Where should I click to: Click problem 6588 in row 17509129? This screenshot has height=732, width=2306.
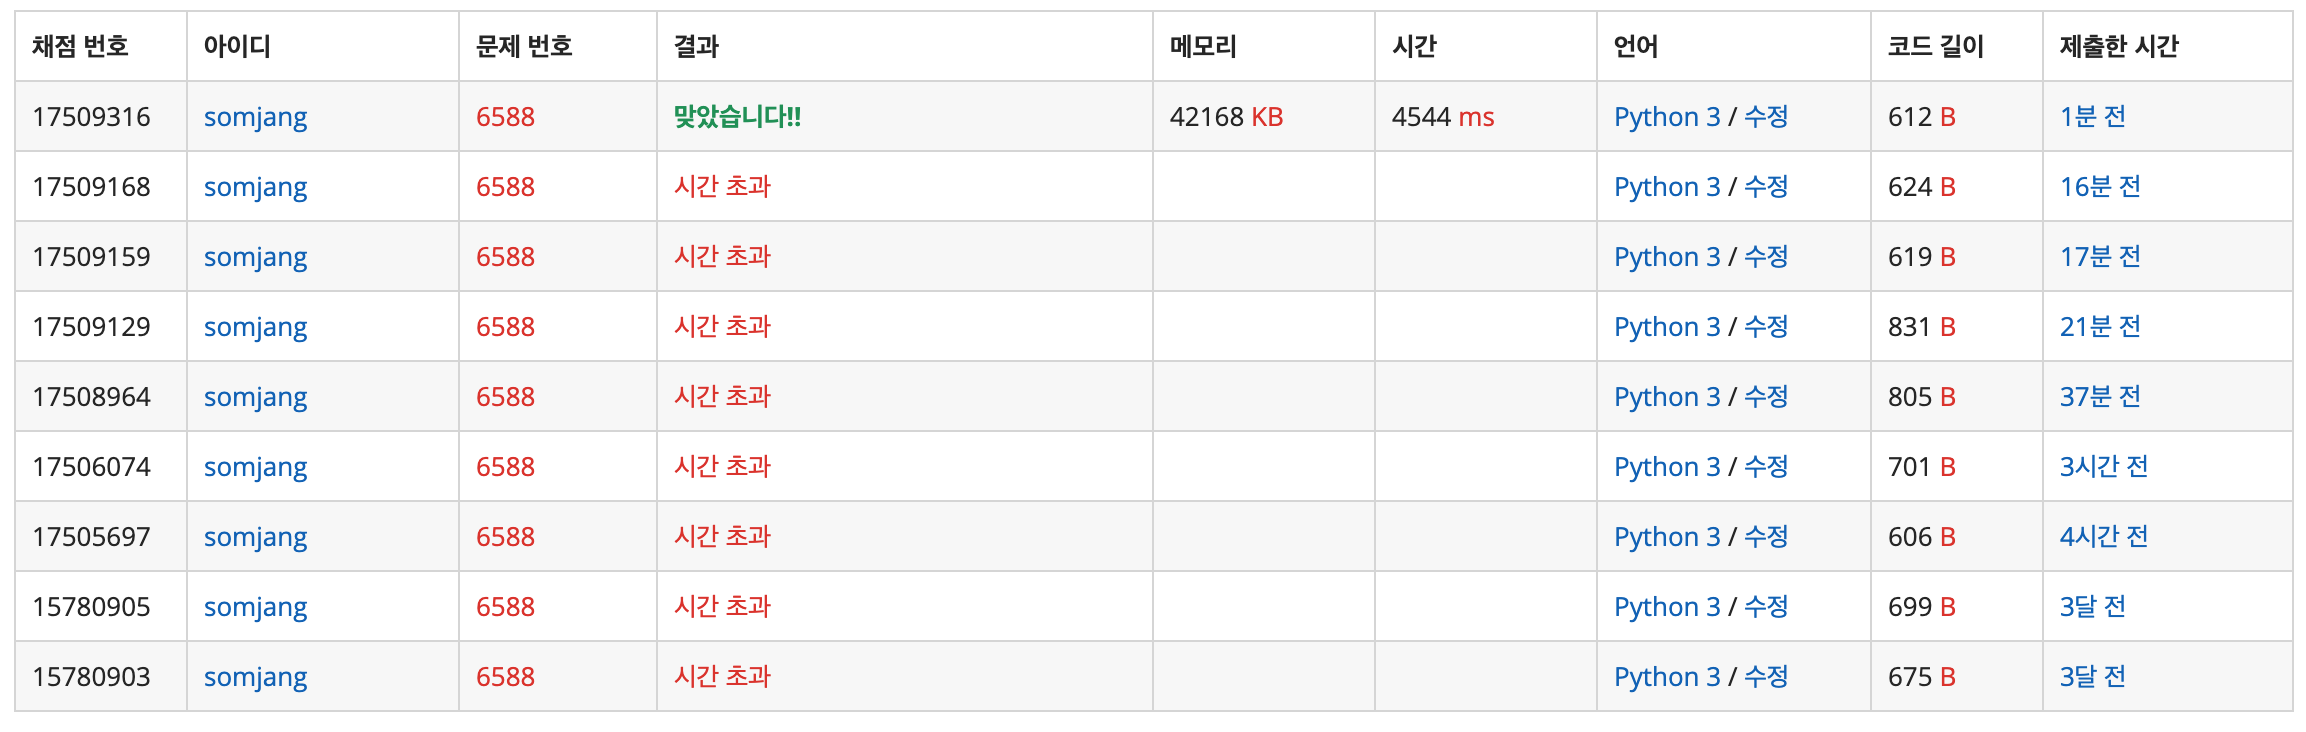505,327
